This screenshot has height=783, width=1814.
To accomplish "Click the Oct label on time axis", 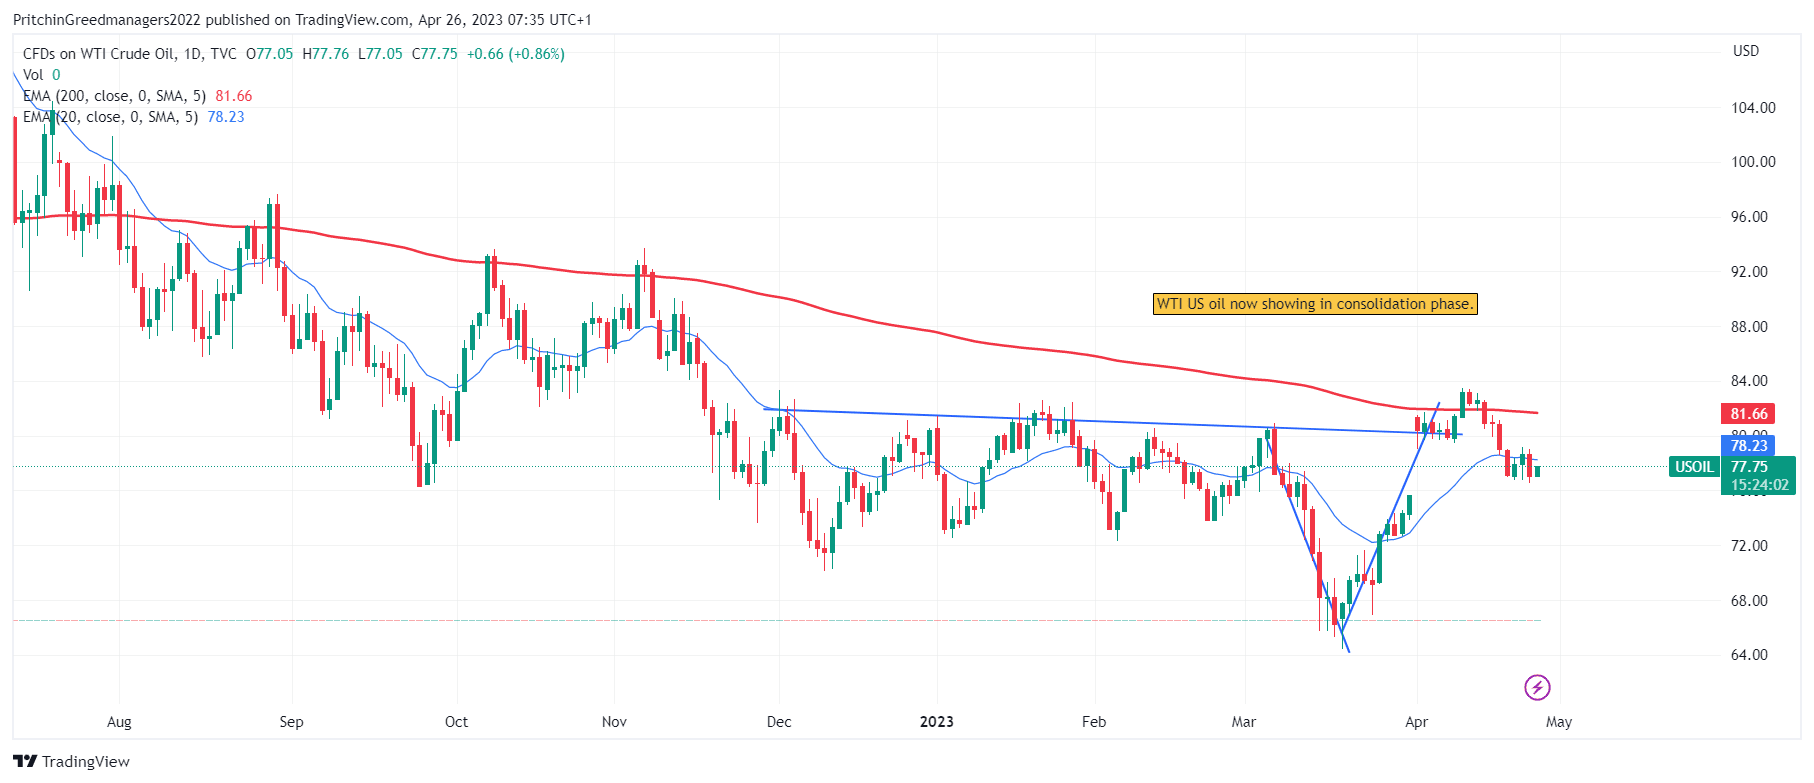I will (x=456, y=722).
